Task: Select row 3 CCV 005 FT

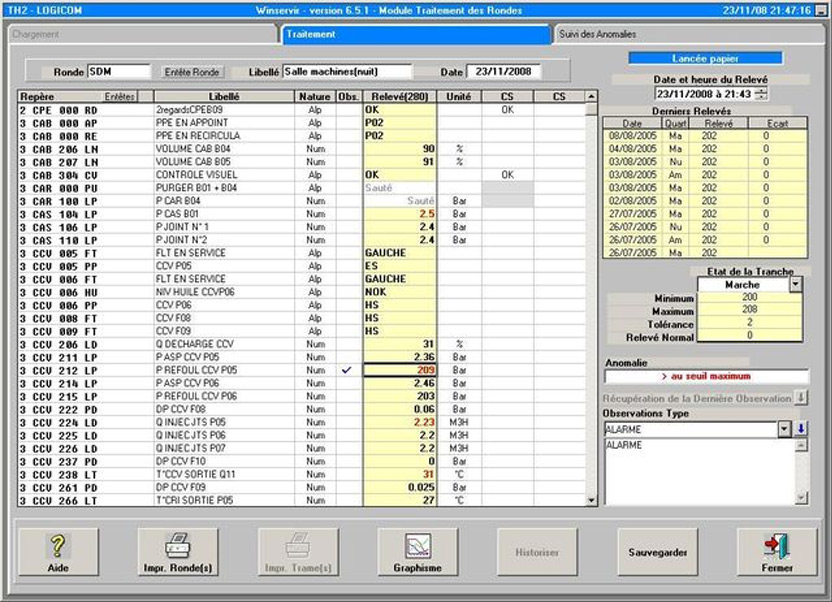Action: (x=301, y=253)
